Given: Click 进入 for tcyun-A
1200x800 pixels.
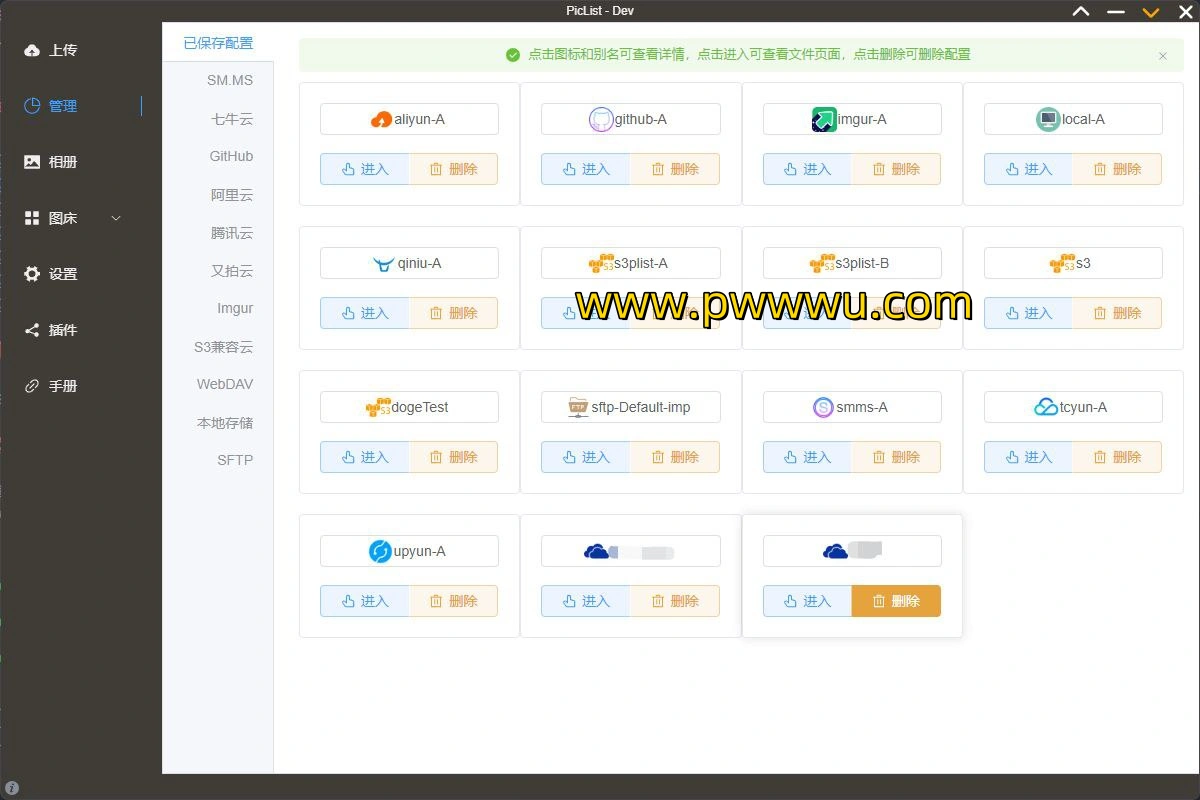Looking at the screenshot, I should tap(1029, 457).
